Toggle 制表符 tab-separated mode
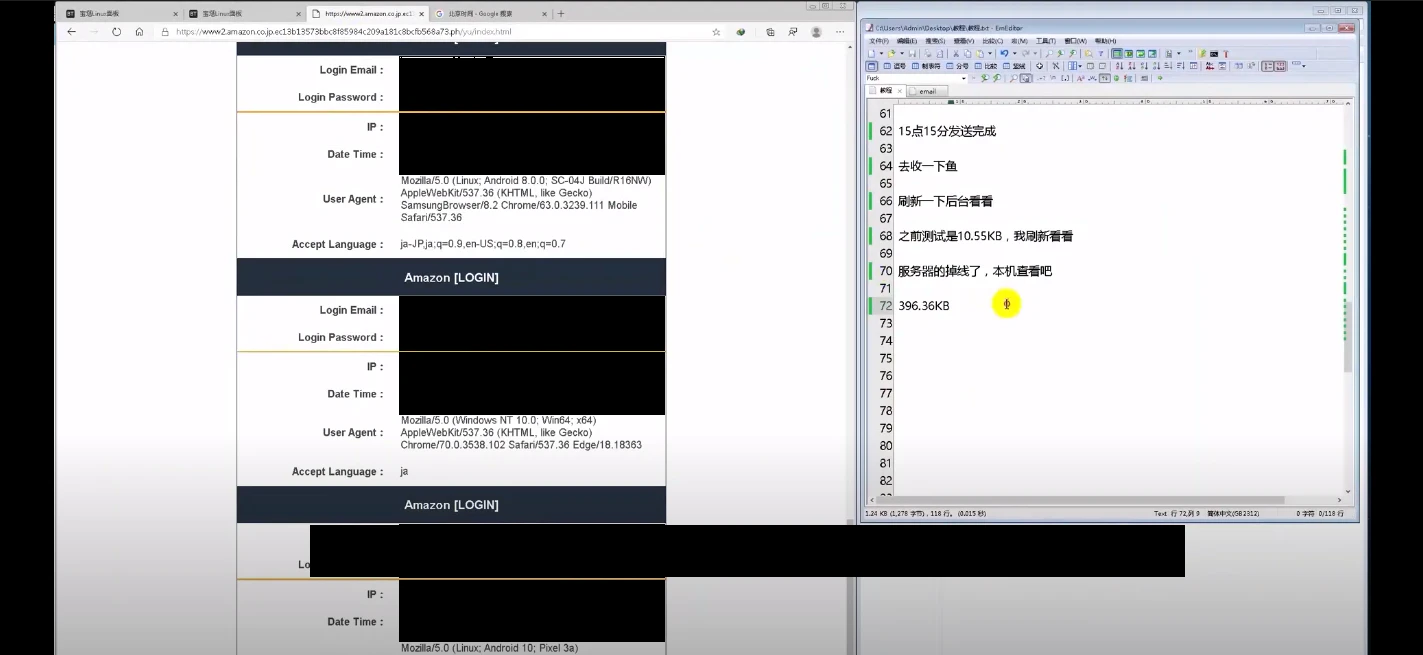Viewport: 1423px width, 655px height. coord(926,66)
